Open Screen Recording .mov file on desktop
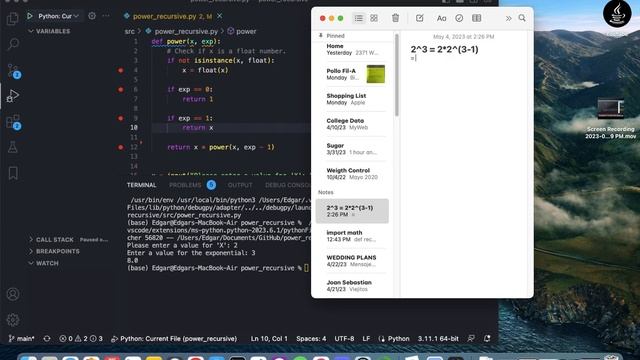This screenshot has width=640, height=360. (x=611, y=119)
